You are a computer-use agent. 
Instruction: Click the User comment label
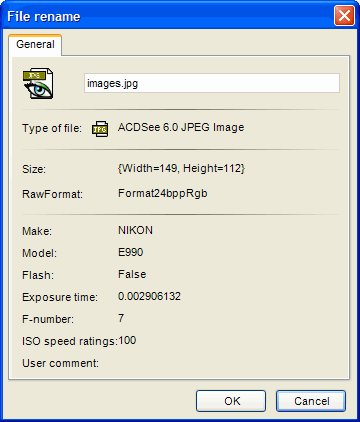61,363
